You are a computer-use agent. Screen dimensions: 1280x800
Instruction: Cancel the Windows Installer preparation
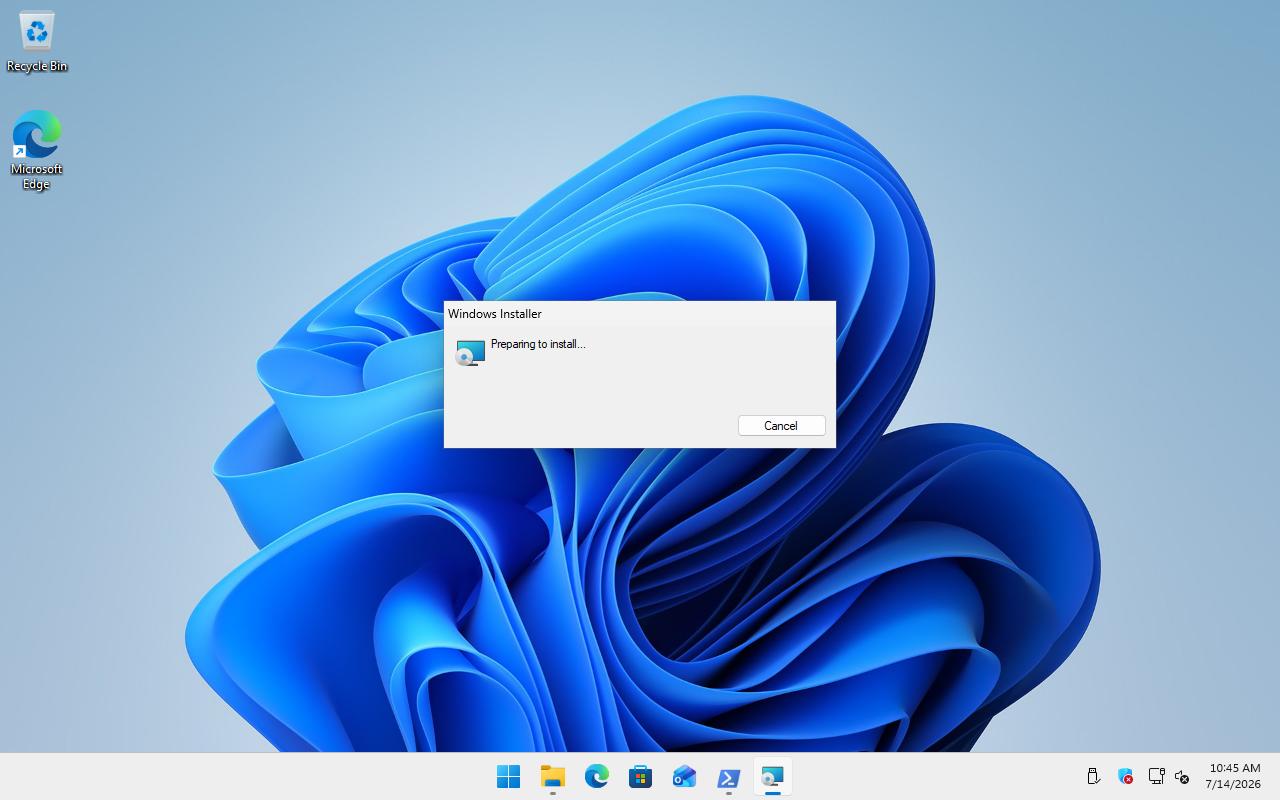pos(781,425)
